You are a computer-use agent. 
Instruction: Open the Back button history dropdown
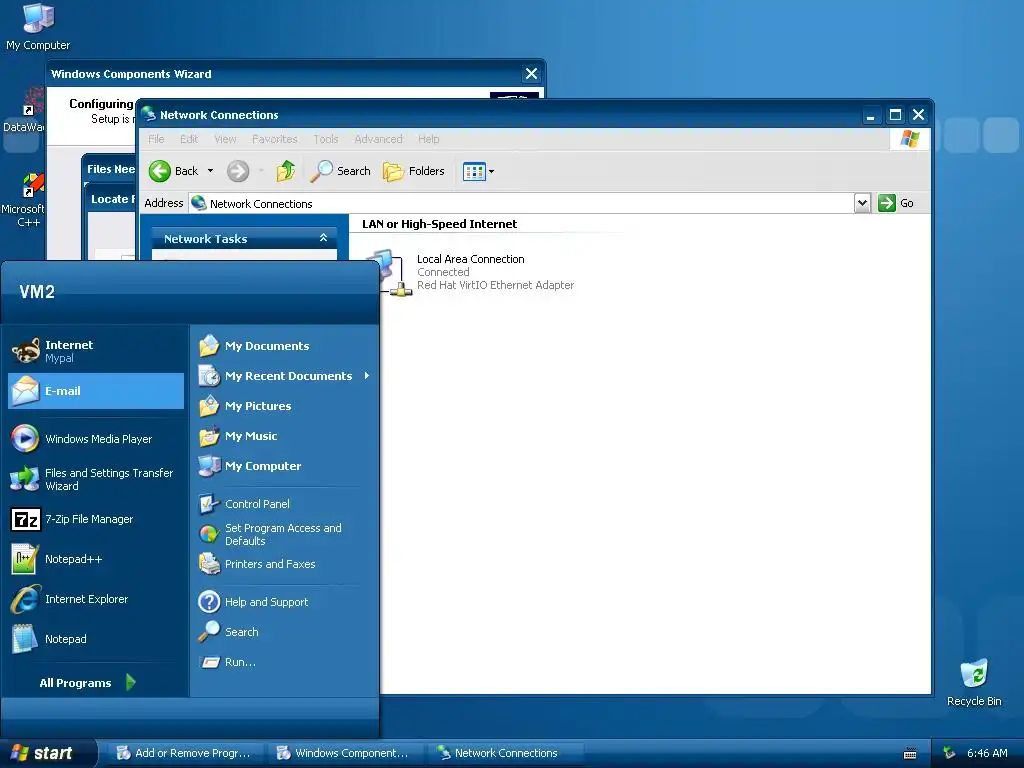pyautogui.click(x=210, y=171)
